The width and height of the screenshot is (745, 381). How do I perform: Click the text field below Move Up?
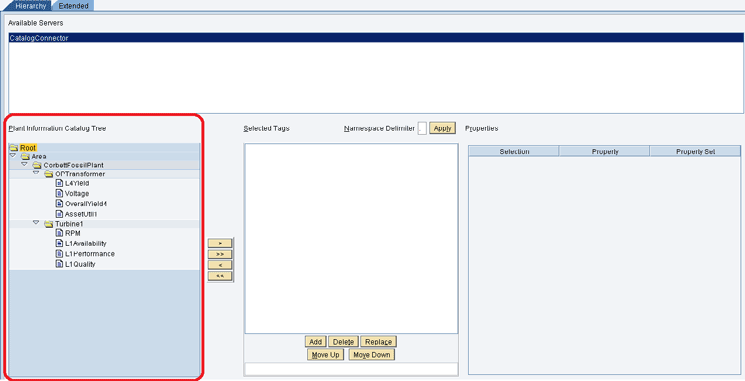click(x=351, y=369)
